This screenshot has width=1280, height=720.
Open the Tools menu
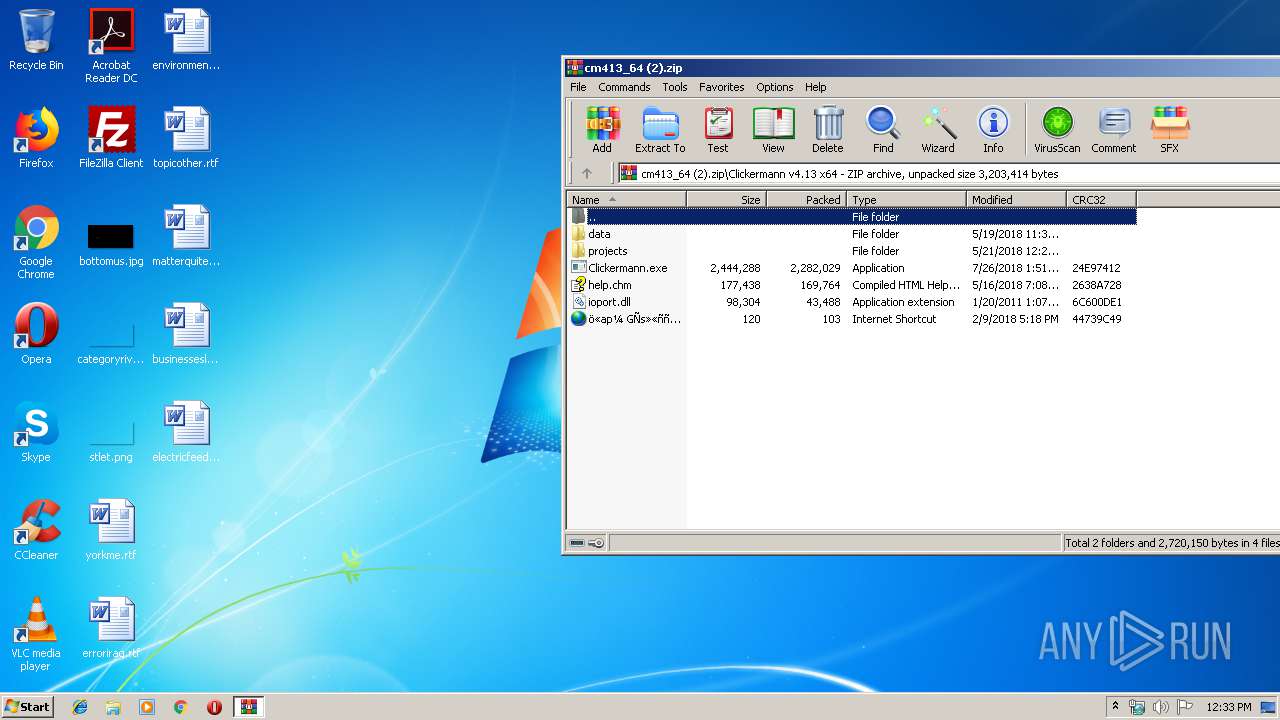click(x=675, y=87)
